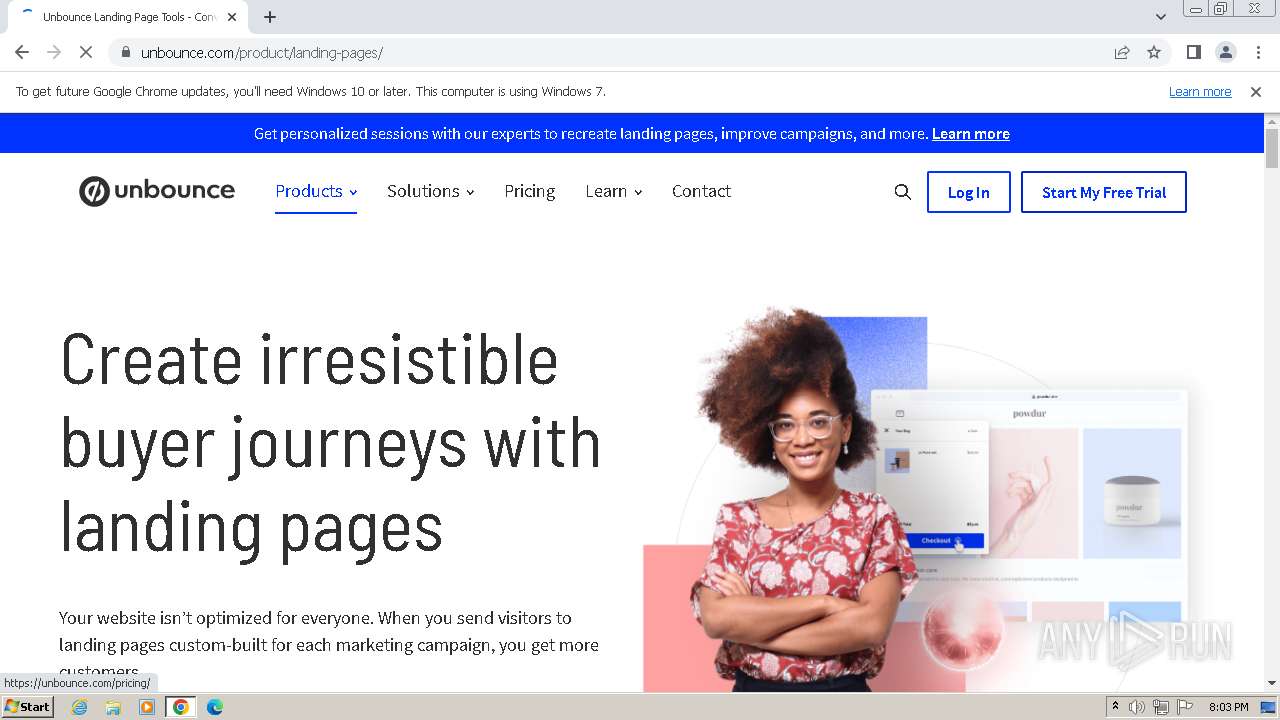The width and height of the screenshot is (1280, 720).
Task: Open Learn more about Chrome updates
Action: 1200,91
